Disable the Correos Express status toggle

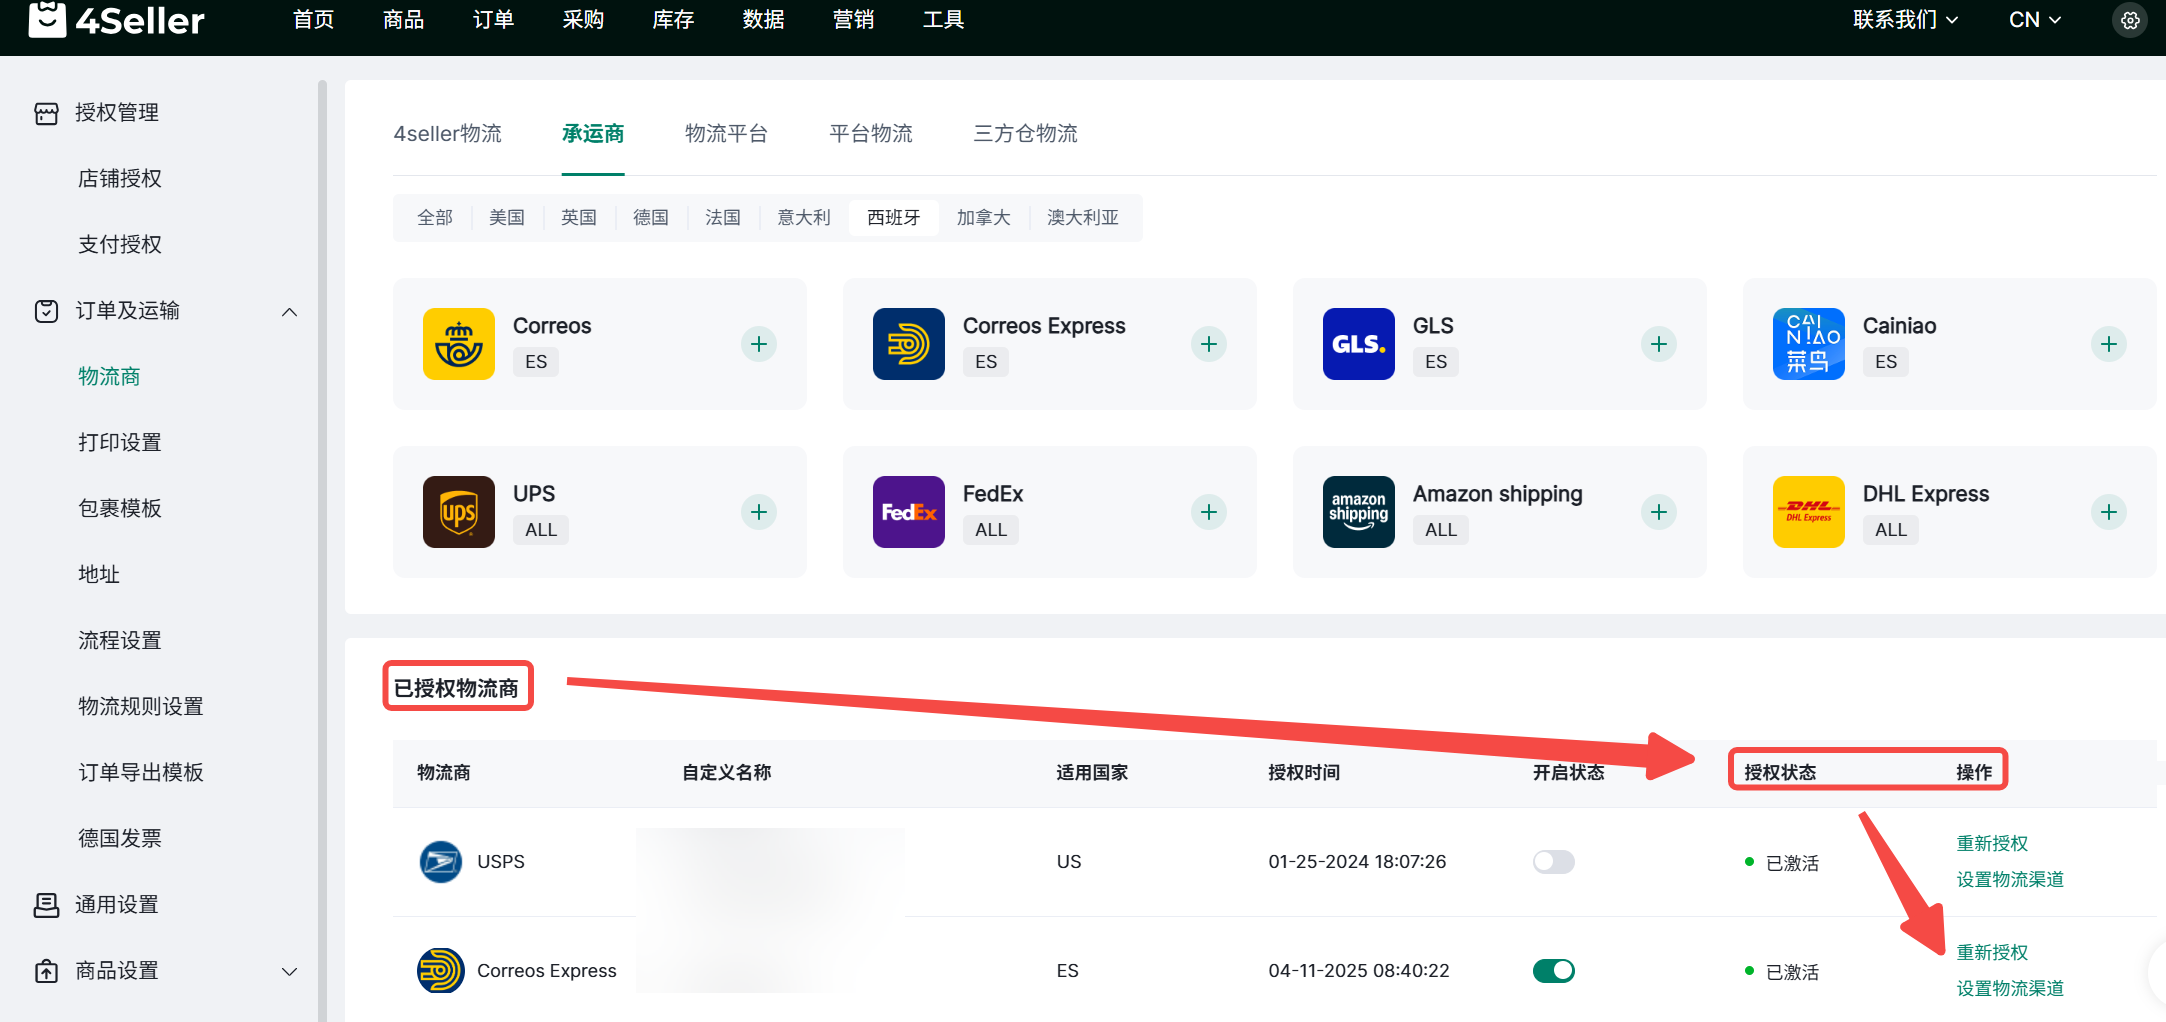click(1553, 971)
